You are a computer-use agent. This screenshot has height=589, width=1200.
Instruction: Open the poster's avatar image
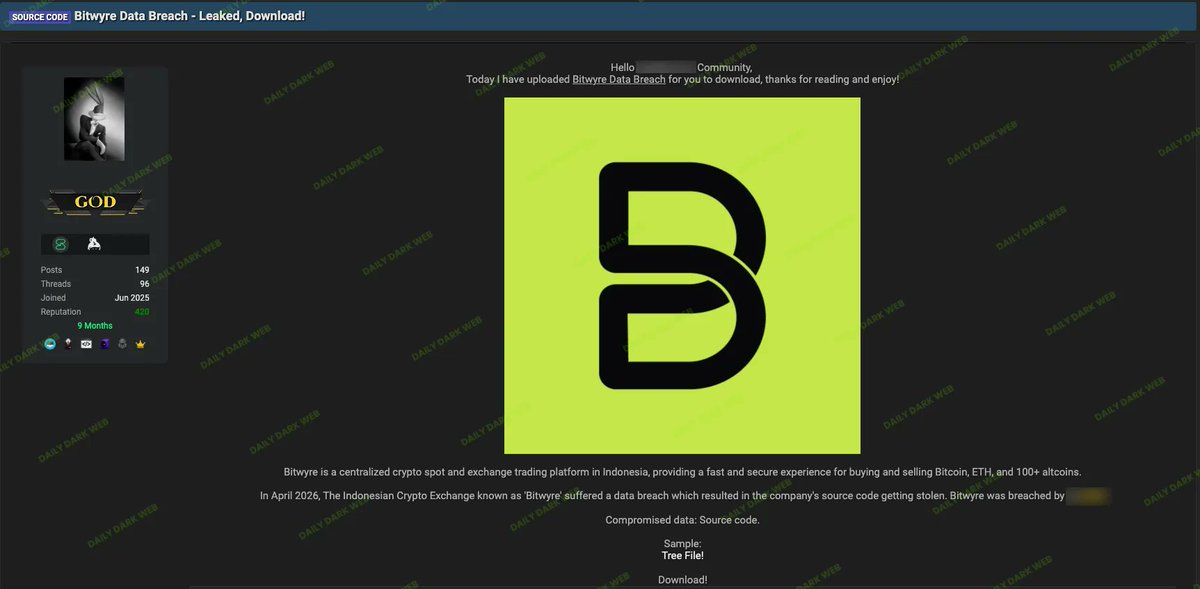click(94, 119)
